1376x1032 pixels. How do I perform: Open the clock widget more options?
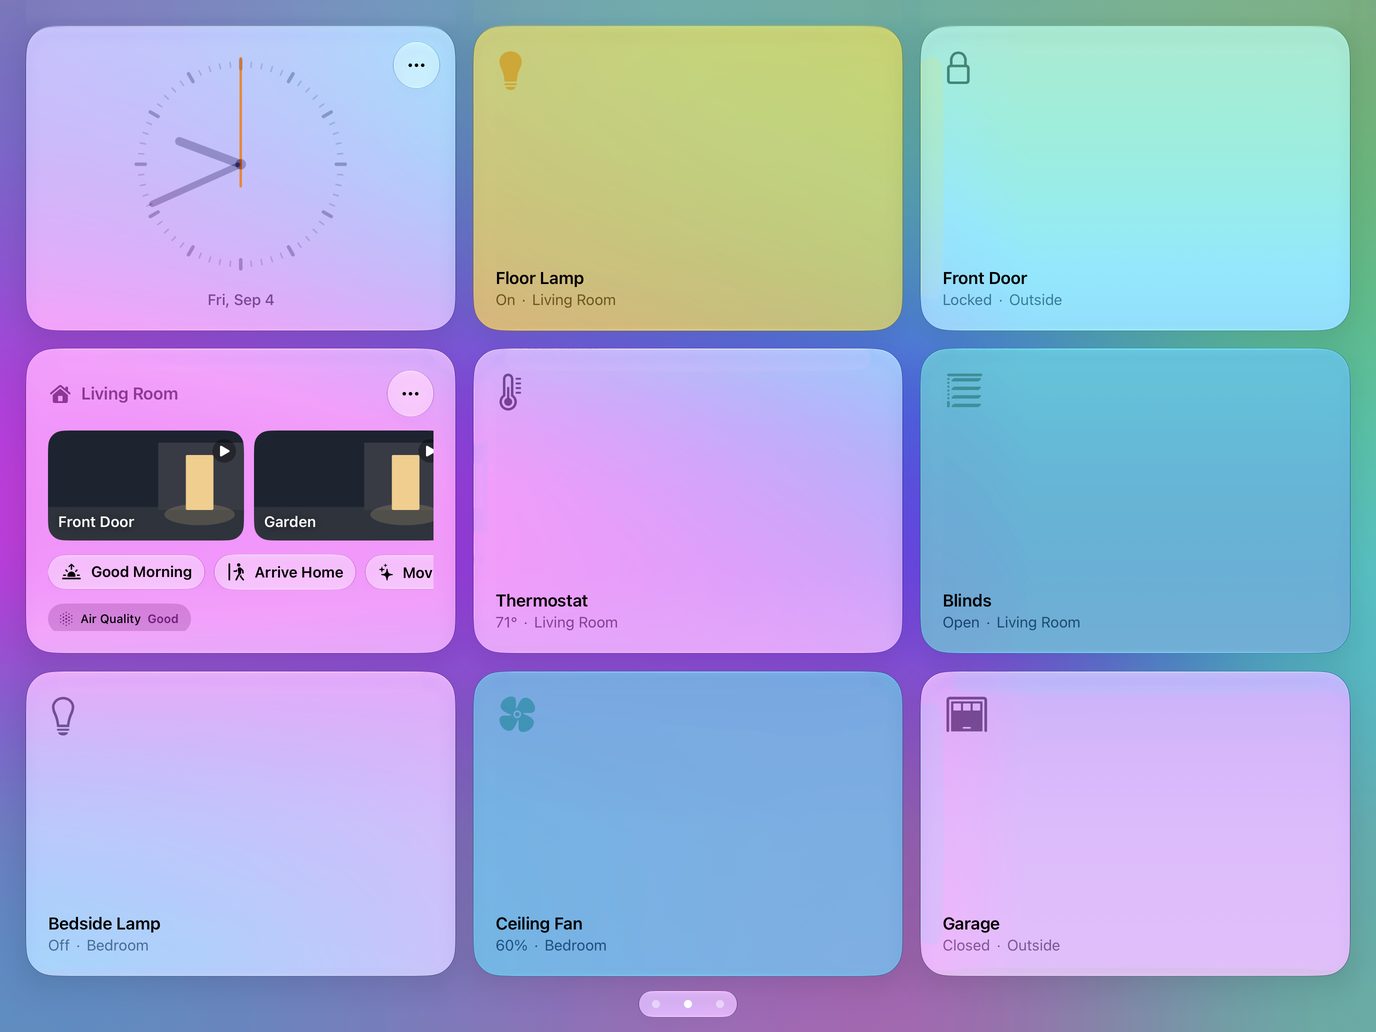coord(416,65)
